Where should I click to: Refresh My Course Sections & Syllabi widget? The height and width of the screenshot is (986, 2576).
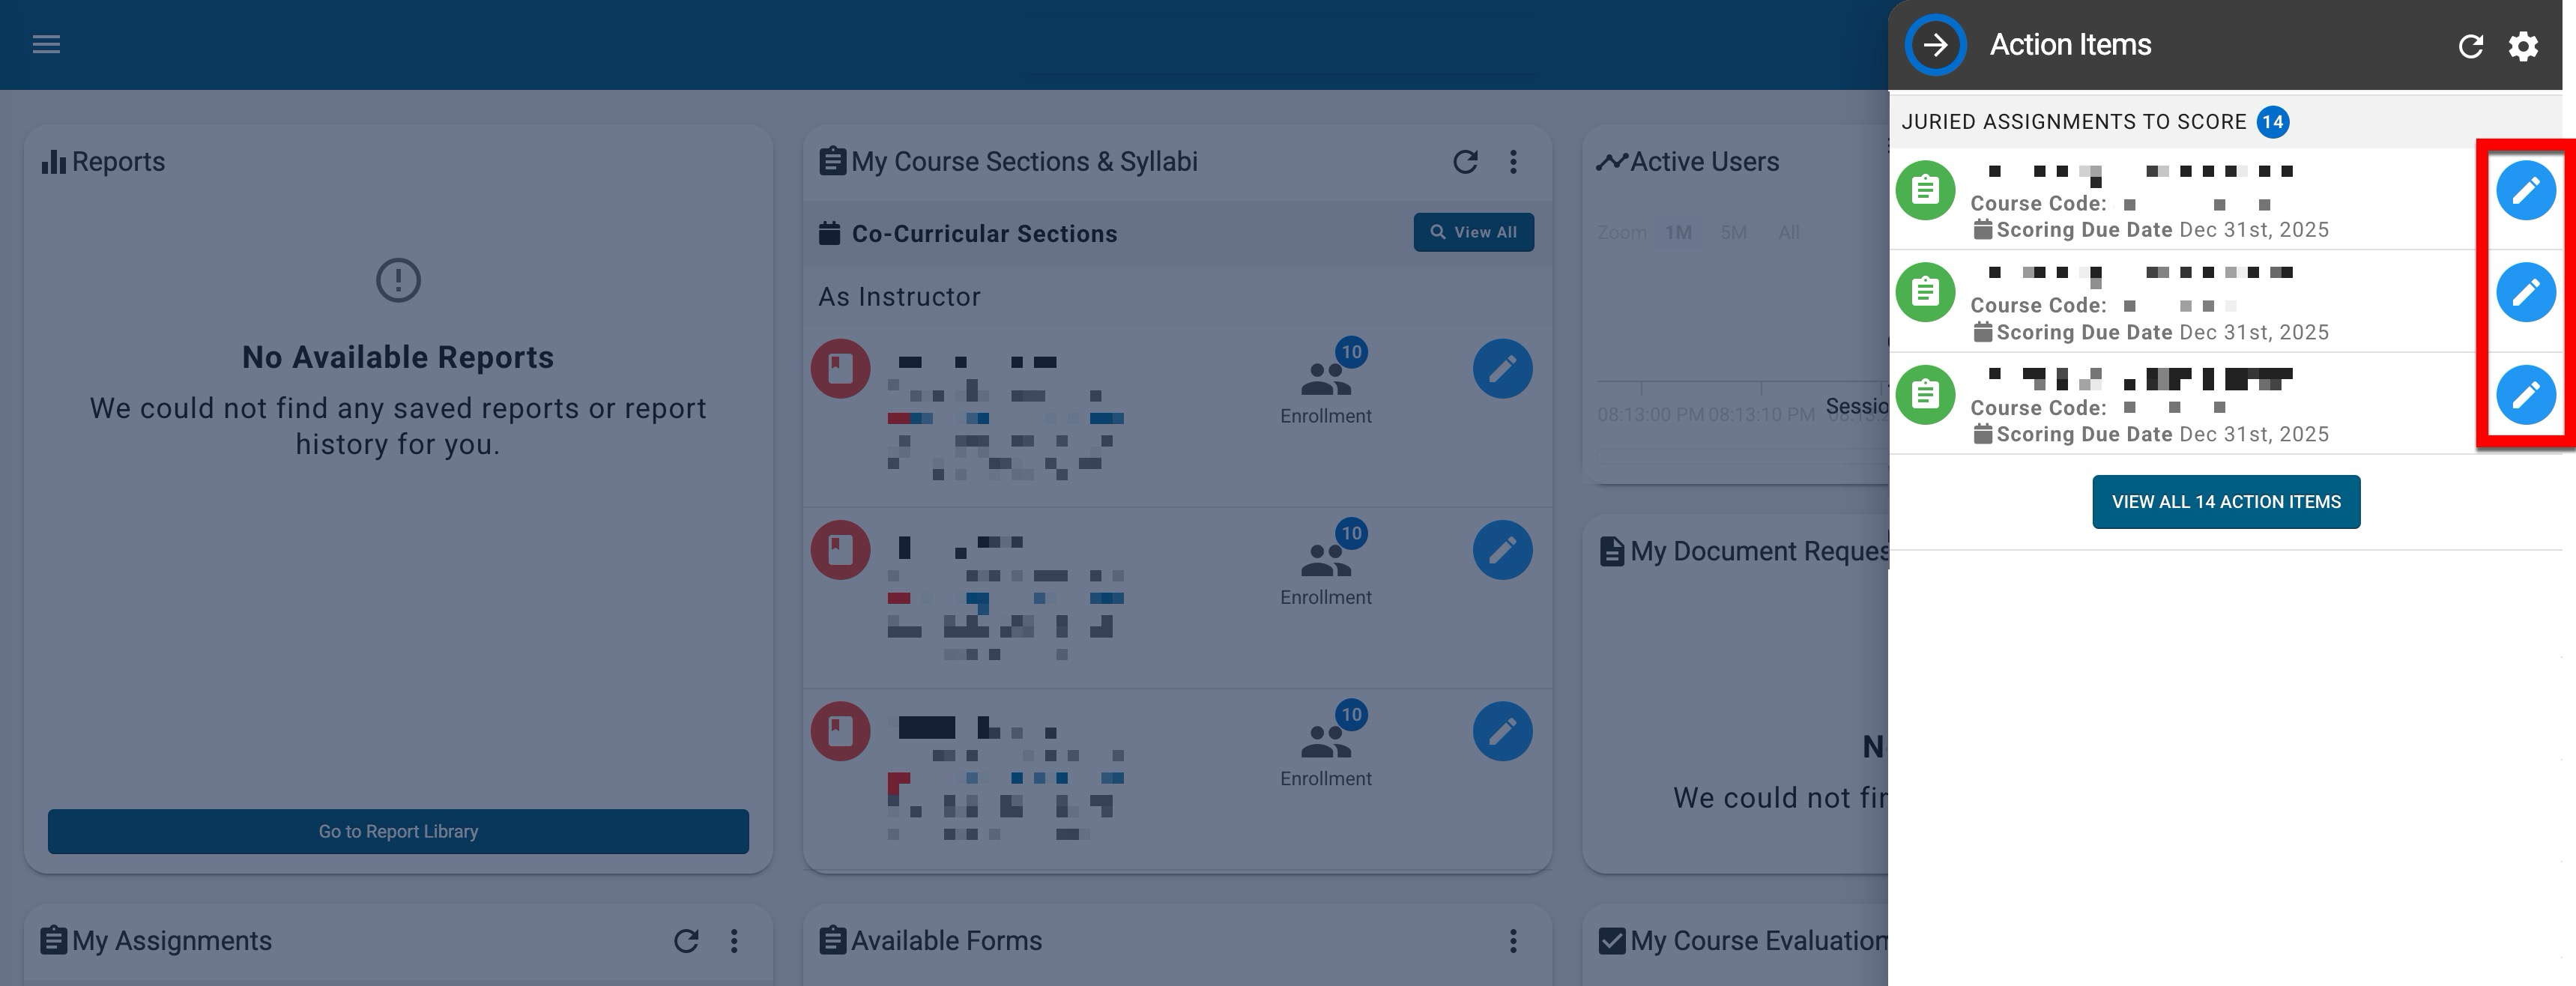click(1465, 162)
